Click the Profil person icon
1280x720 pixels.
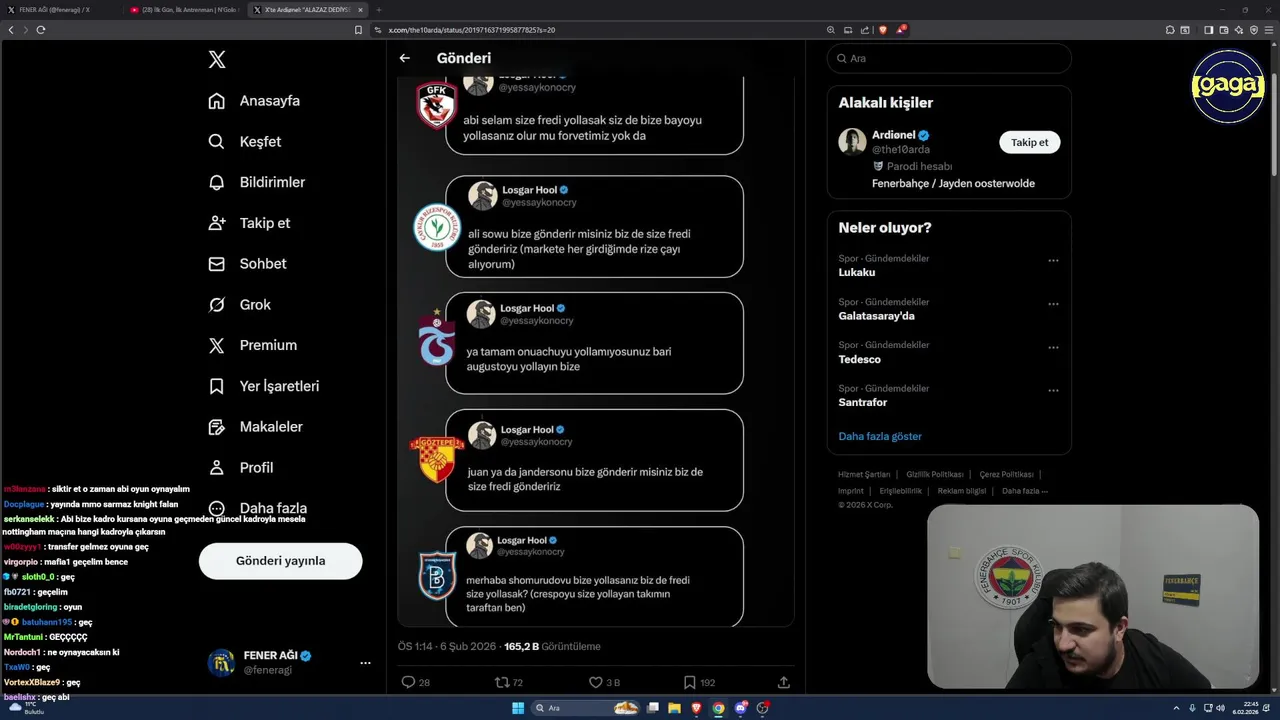(x=216, y=467)
